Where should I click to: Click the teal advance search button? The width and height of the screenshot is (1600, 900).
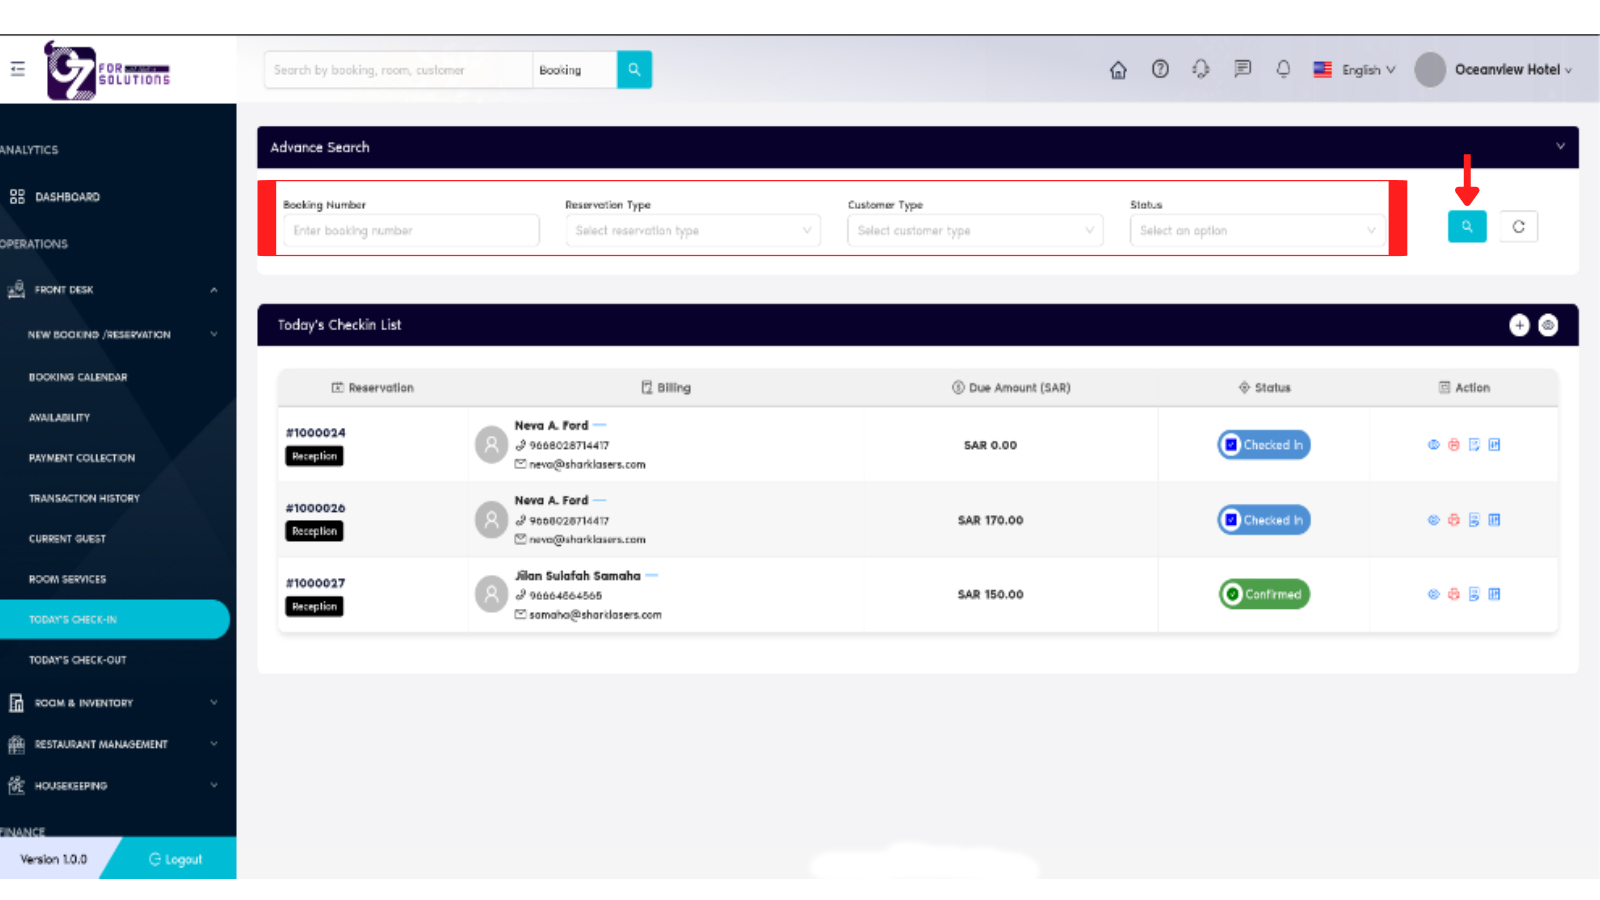(x=1466, y=227)
